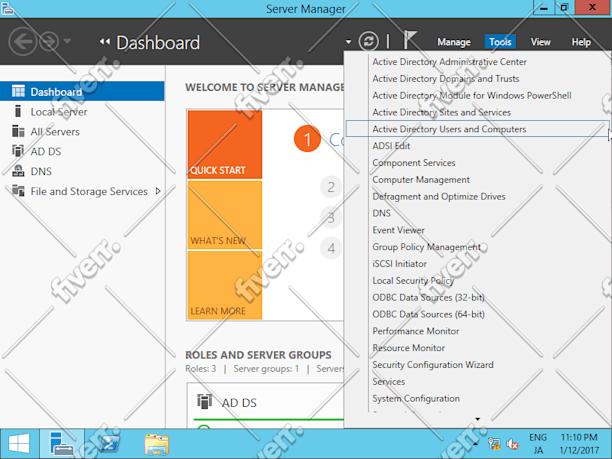The image size is (612, 459).
Task: Close the Tools menu
Action: tap(500, 42)
